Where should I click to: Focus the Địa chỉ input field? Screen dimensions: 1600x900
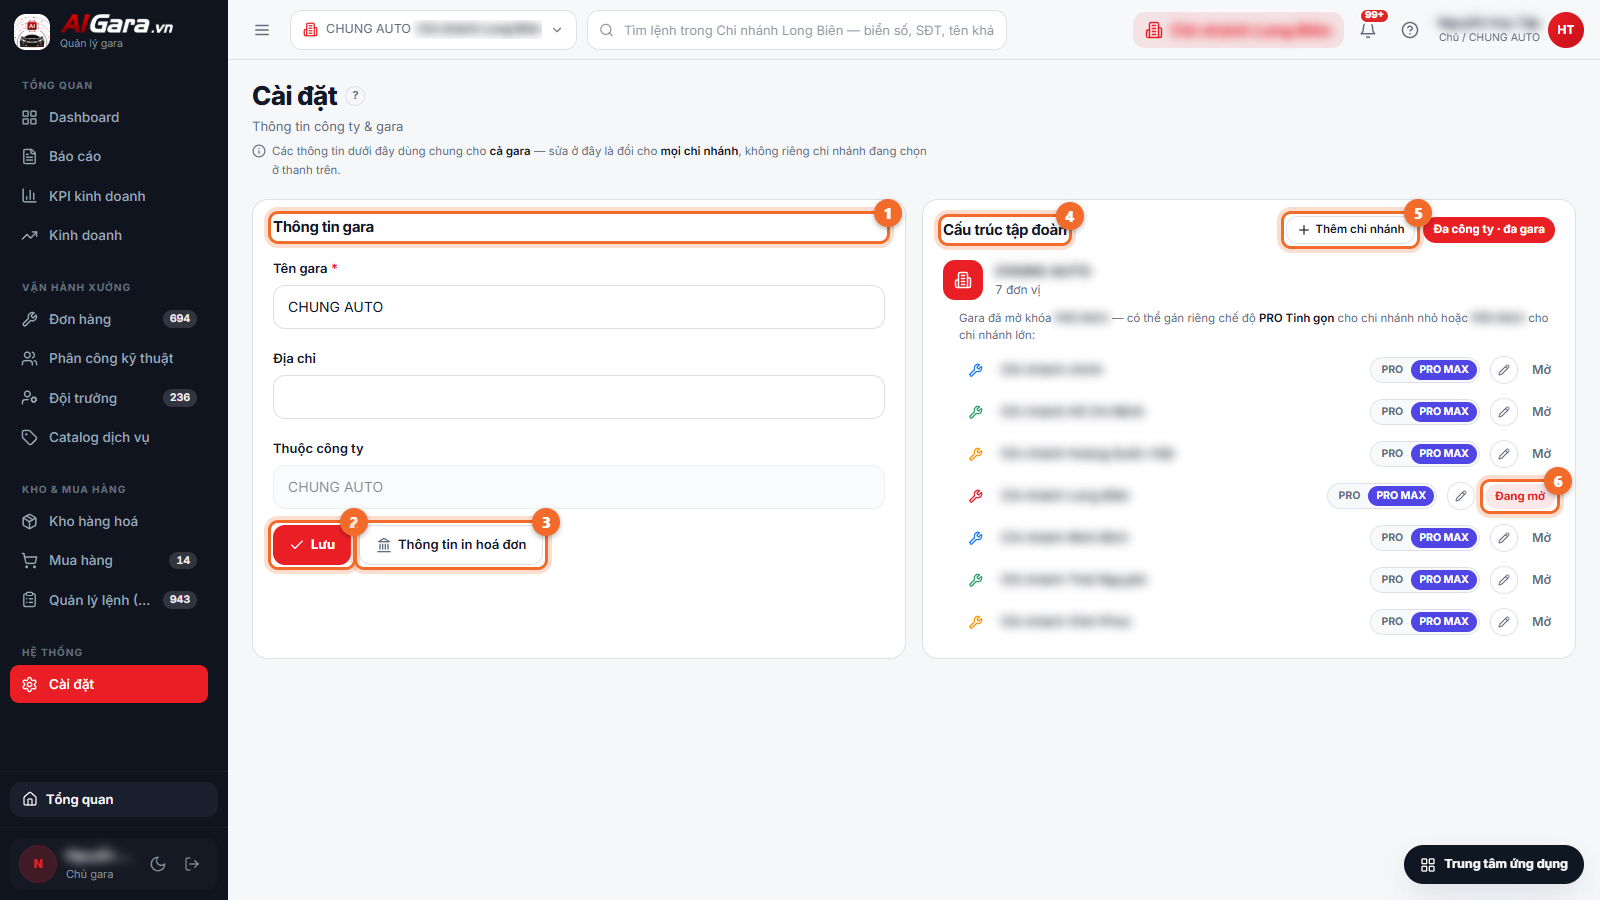(579, 397)
